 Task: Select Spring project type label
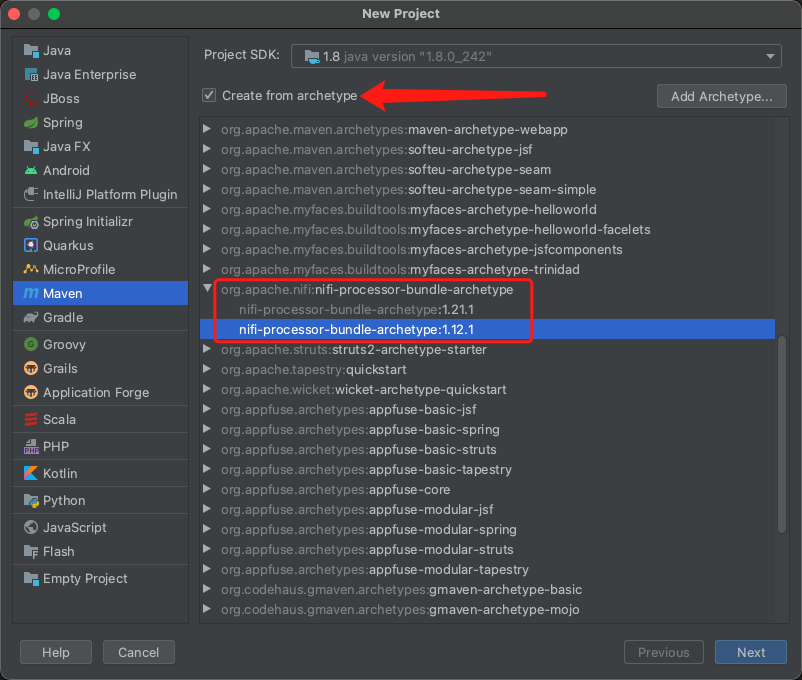click(62, 122)
